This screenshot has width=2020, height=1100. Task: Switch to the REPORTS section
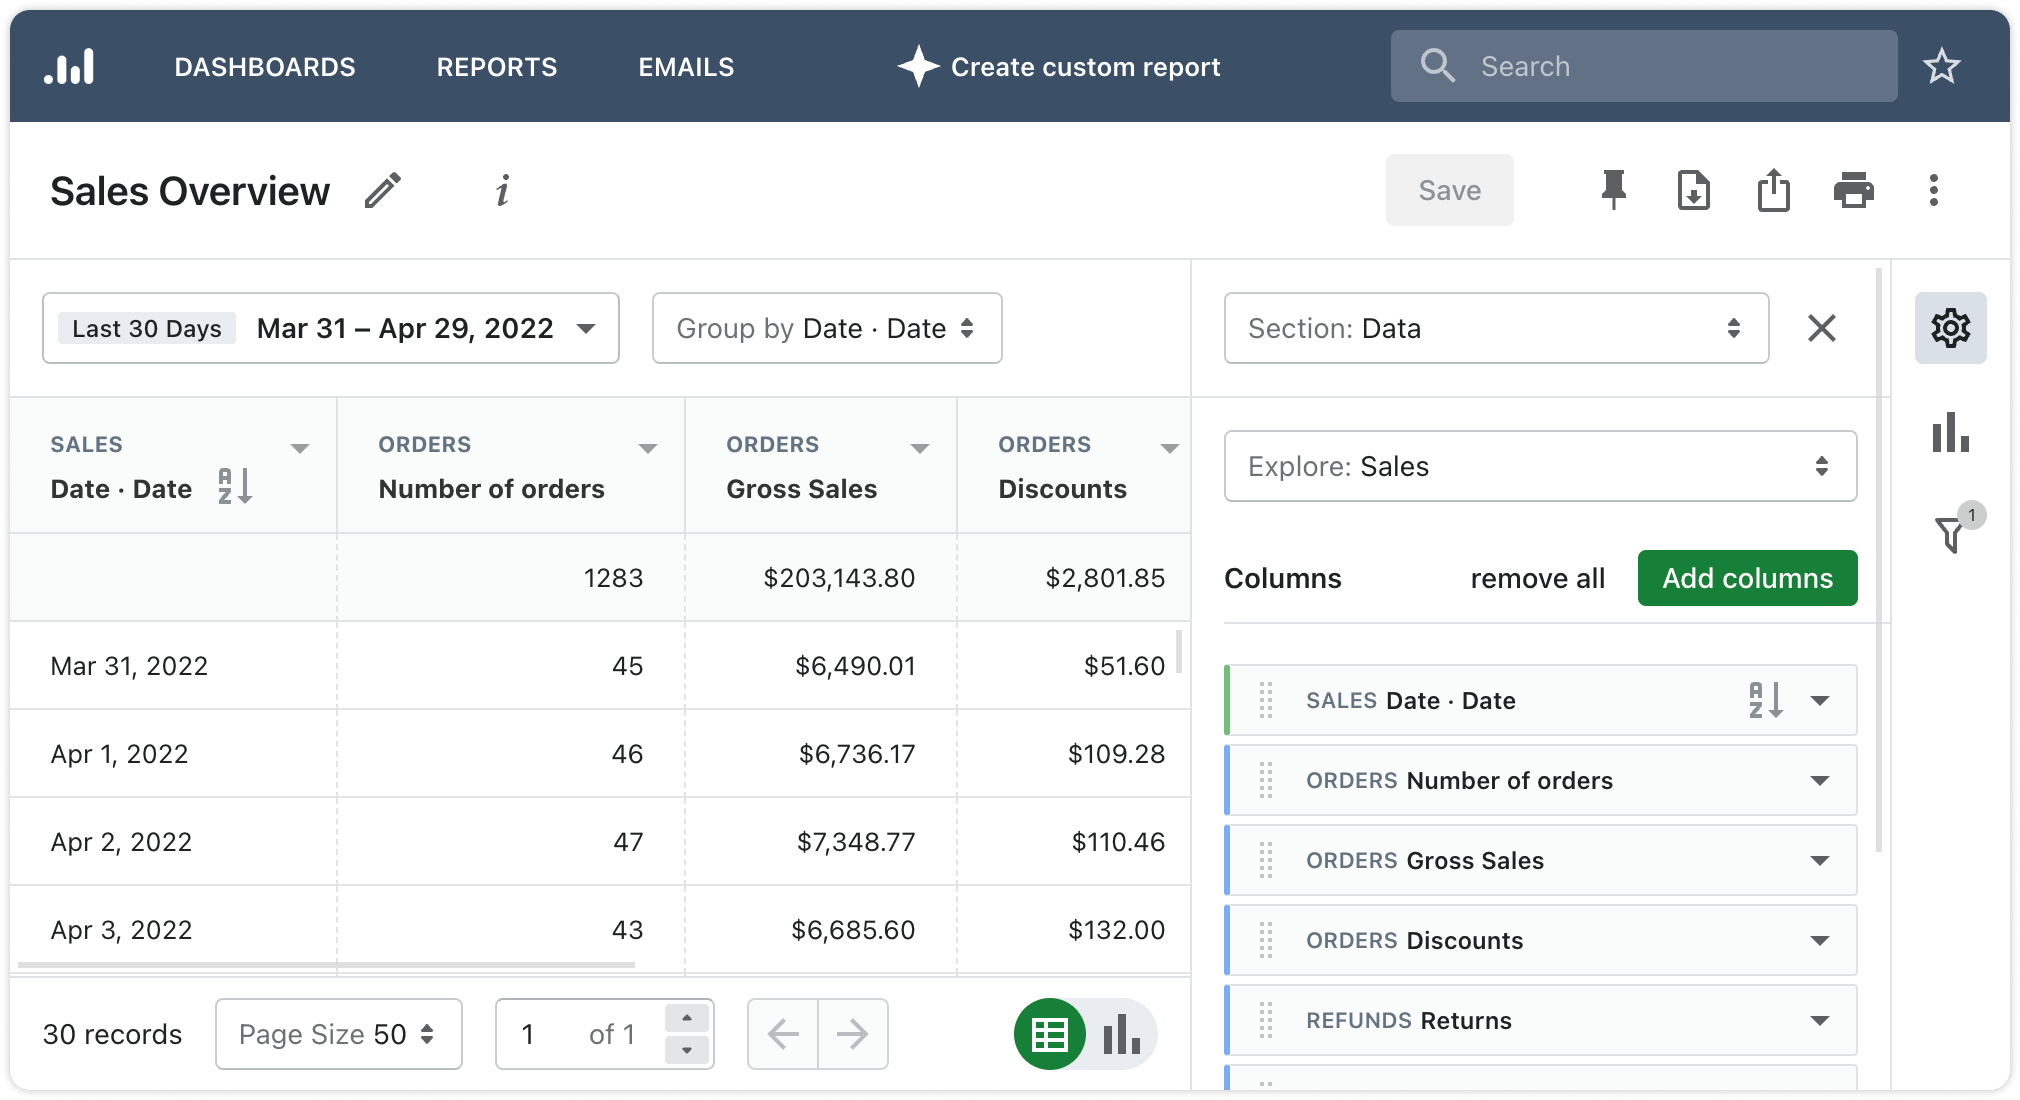pos(496,67)
